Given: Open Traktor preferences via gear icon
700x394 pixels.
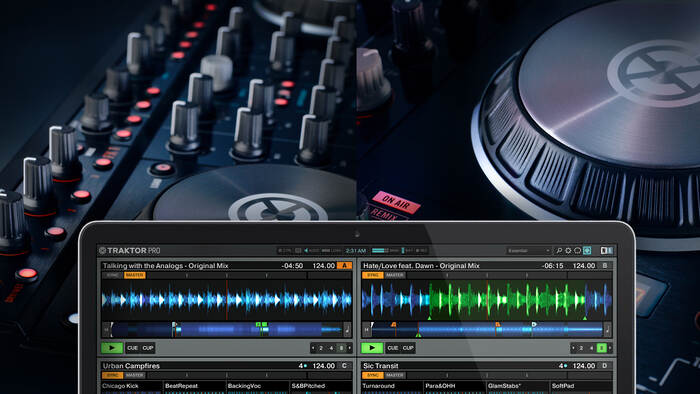Looking at the screenshot, I should tap(568, 251).
